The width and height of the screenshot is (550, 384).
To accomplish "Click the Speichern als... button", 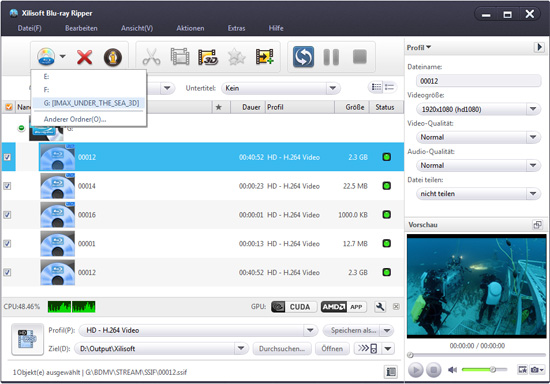I will (353, 330).
